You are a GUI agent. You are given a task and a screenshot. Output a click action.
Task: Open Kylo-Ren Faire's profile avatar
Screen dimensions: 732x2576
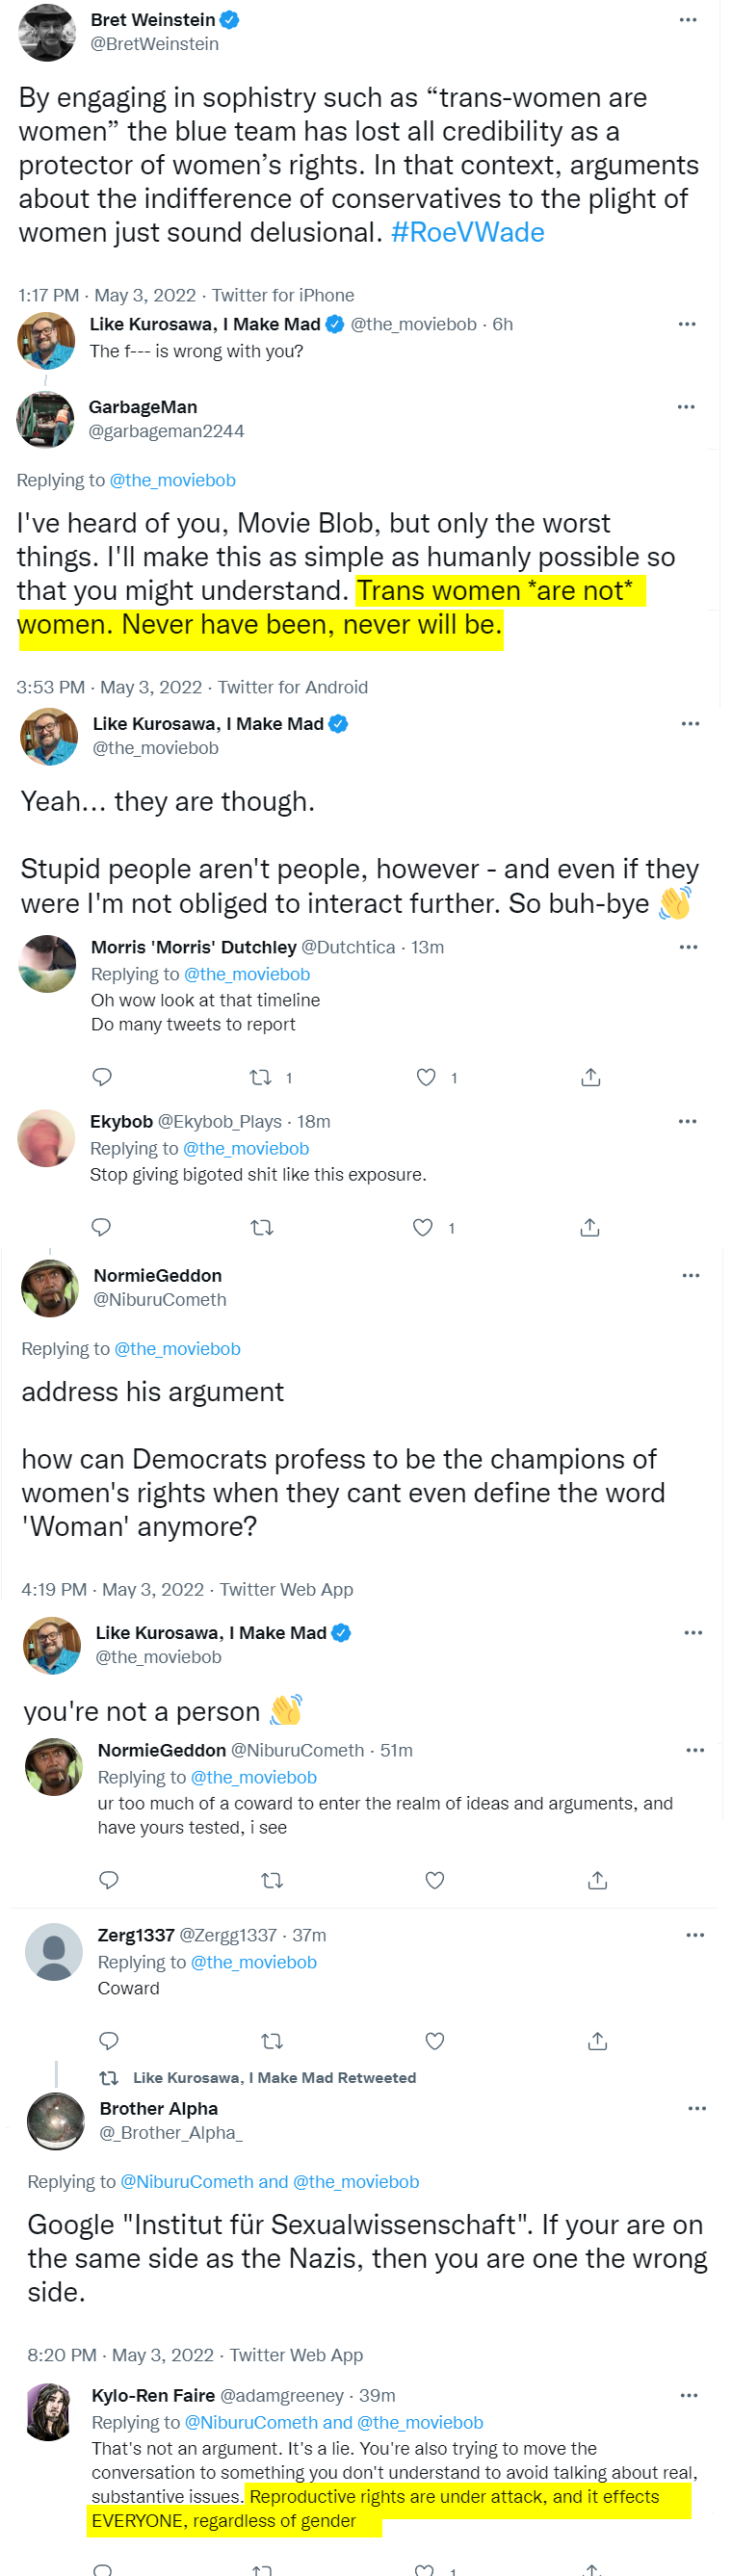(x=49, y=2411)
